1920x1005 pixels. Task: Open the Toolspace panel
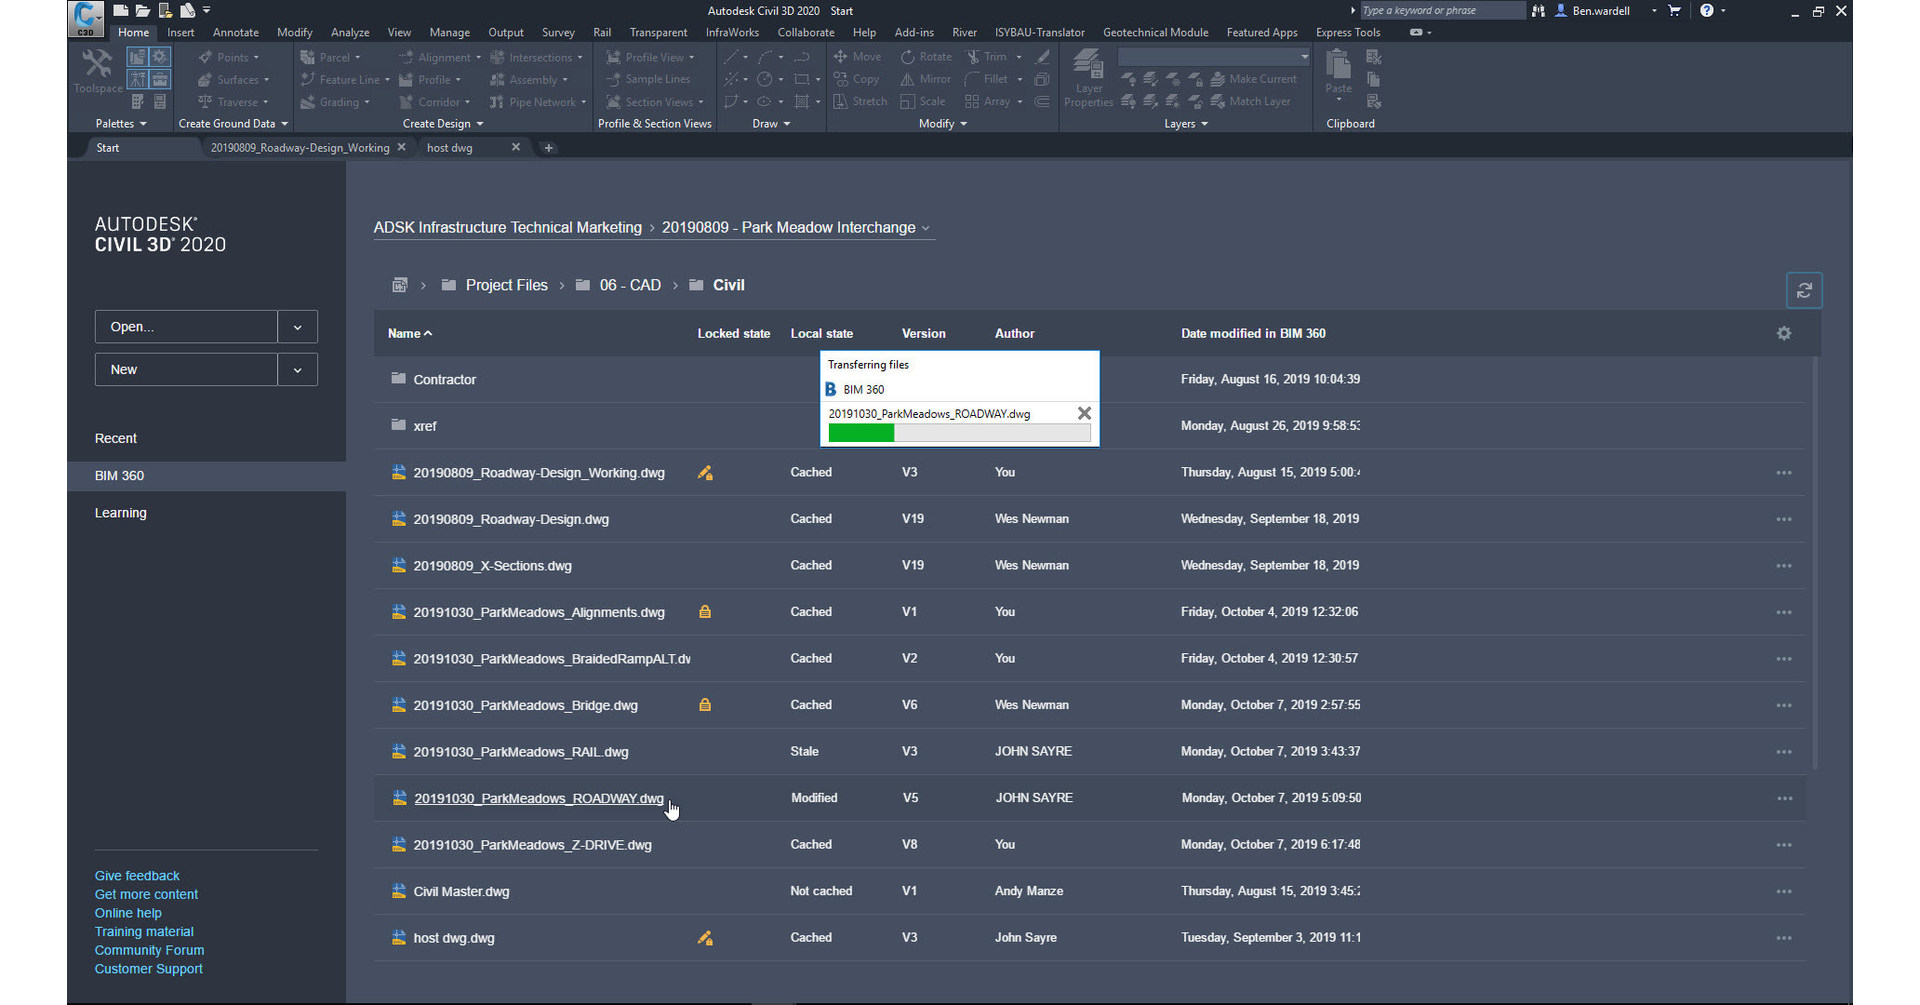(97, 70)
